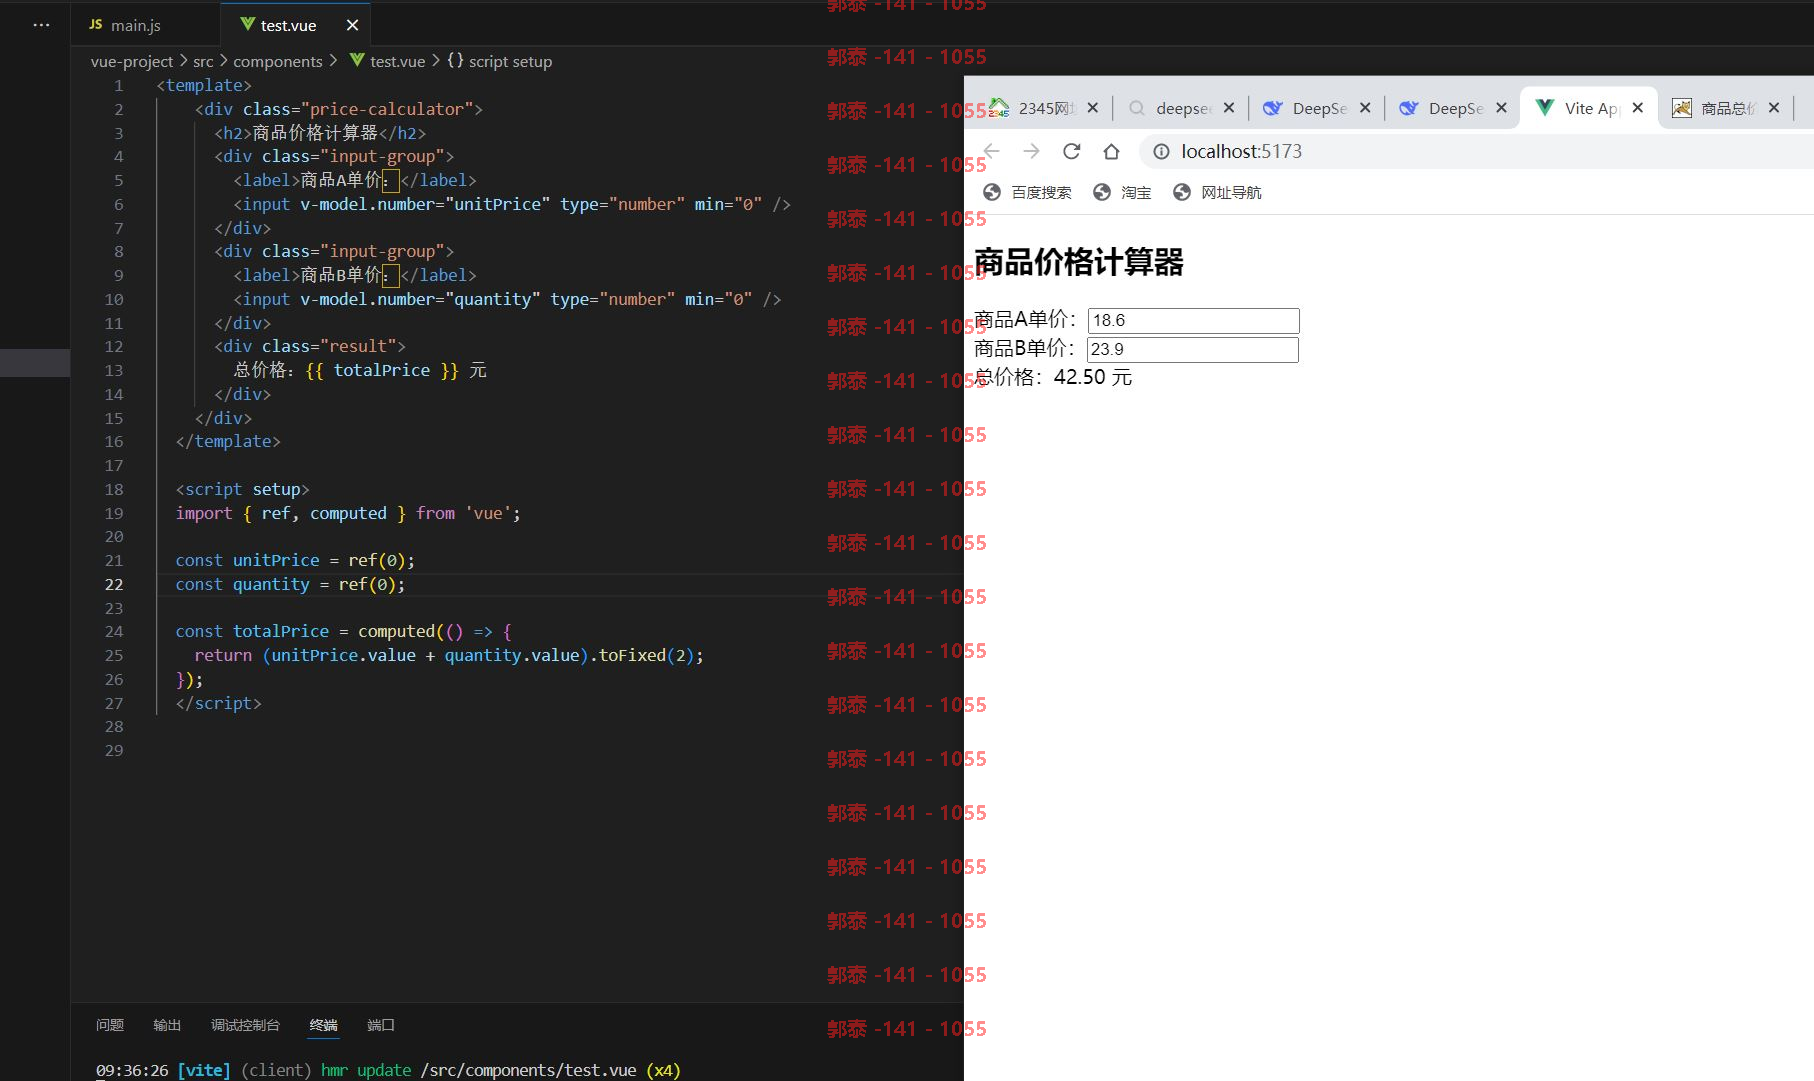Click the totalPrice interpolation on line 13
The width and height of the screenshot is (1814, 1081).
coord(382,370)
